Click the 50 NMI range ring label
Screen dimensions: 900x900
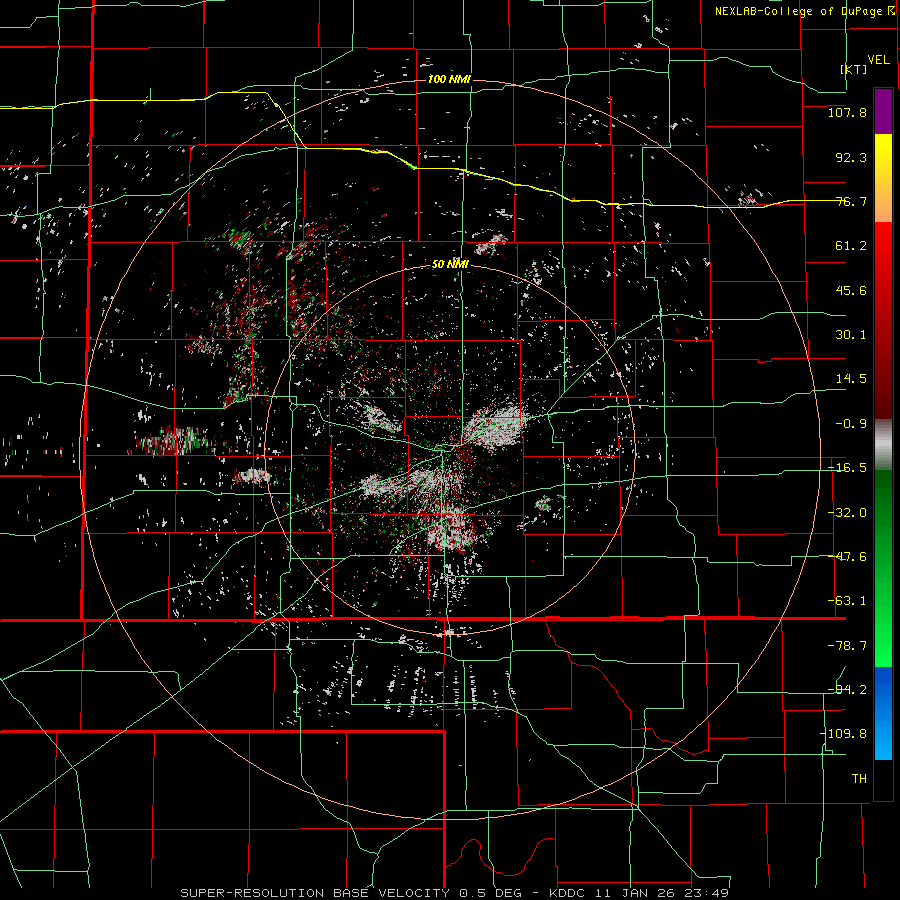(450, 264)
